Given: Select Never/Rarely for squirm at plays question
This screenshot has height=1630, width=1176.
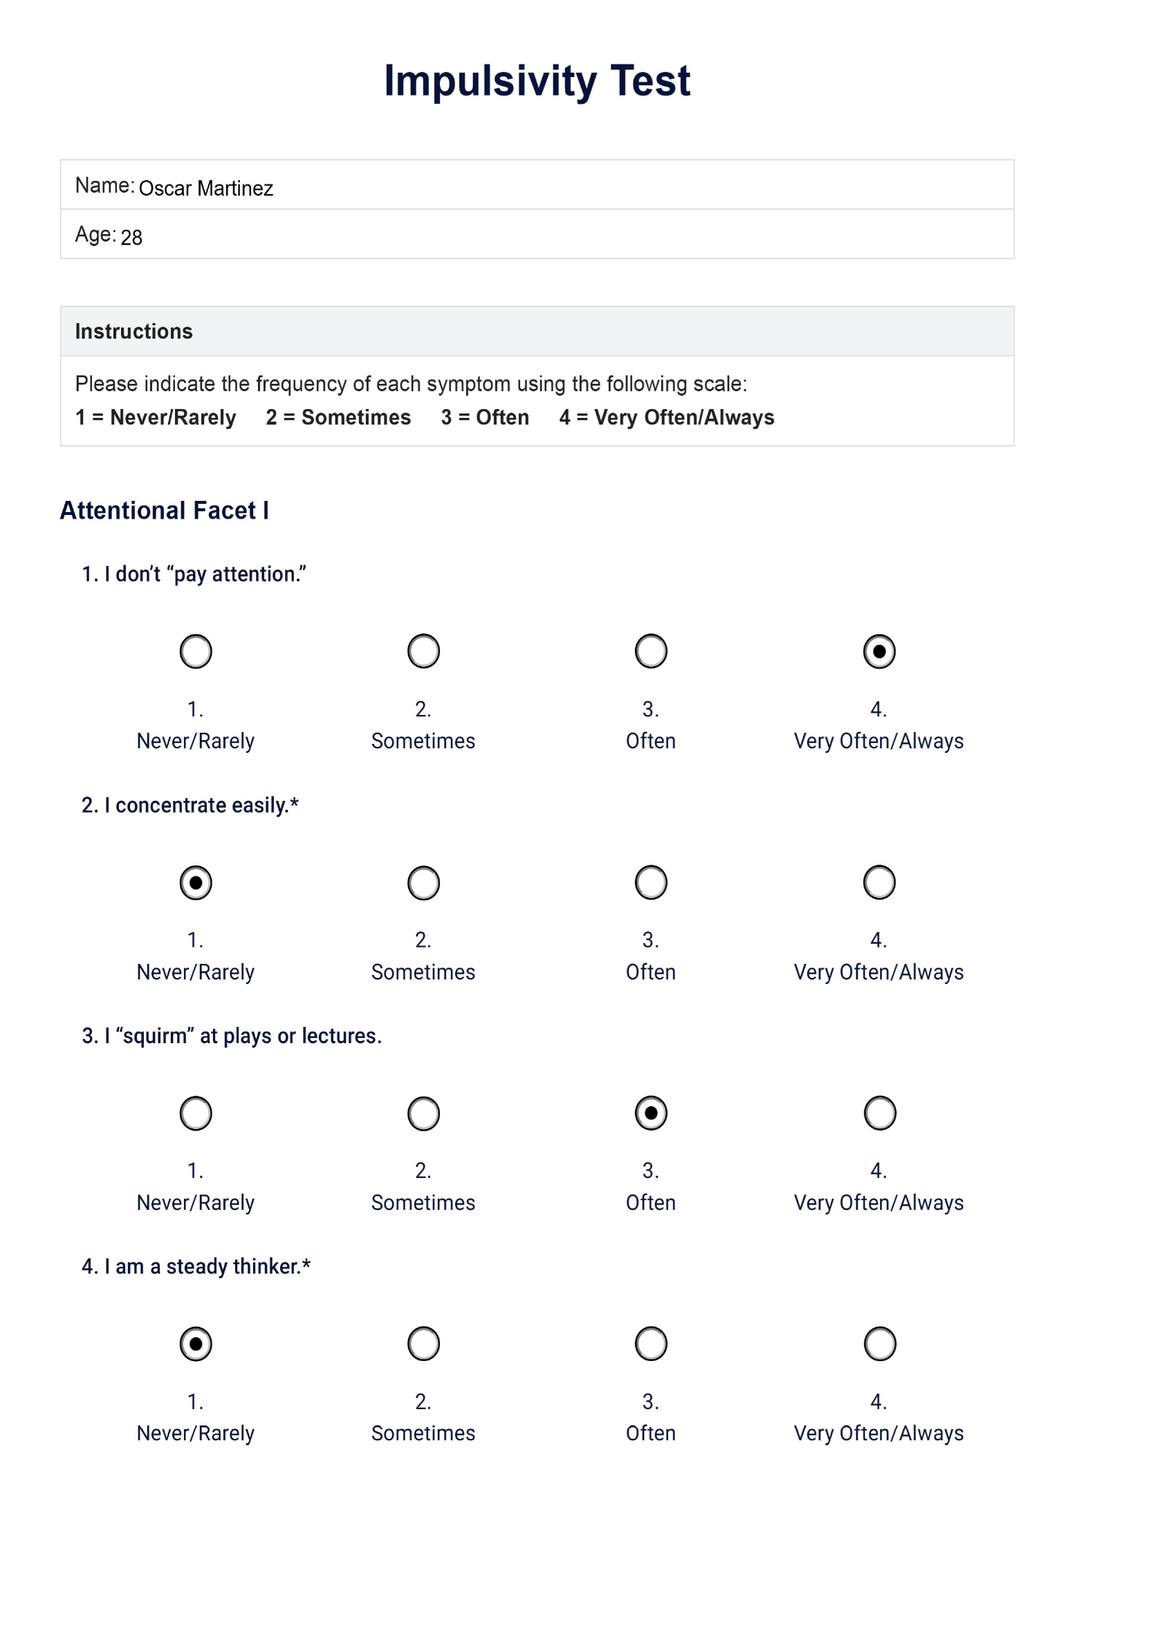Looking at the screenshot, I should [196, 1114].
